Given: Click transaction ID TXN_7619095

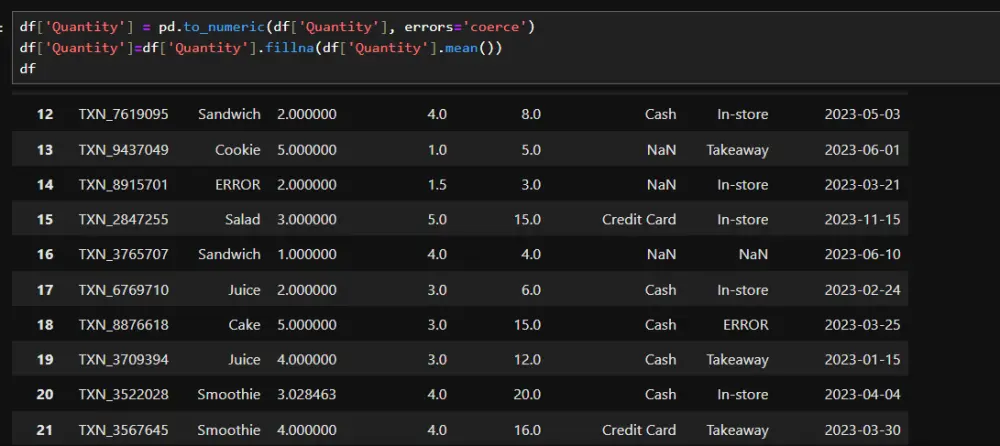Looking at the screenshot, I should [x=124, y=114].
